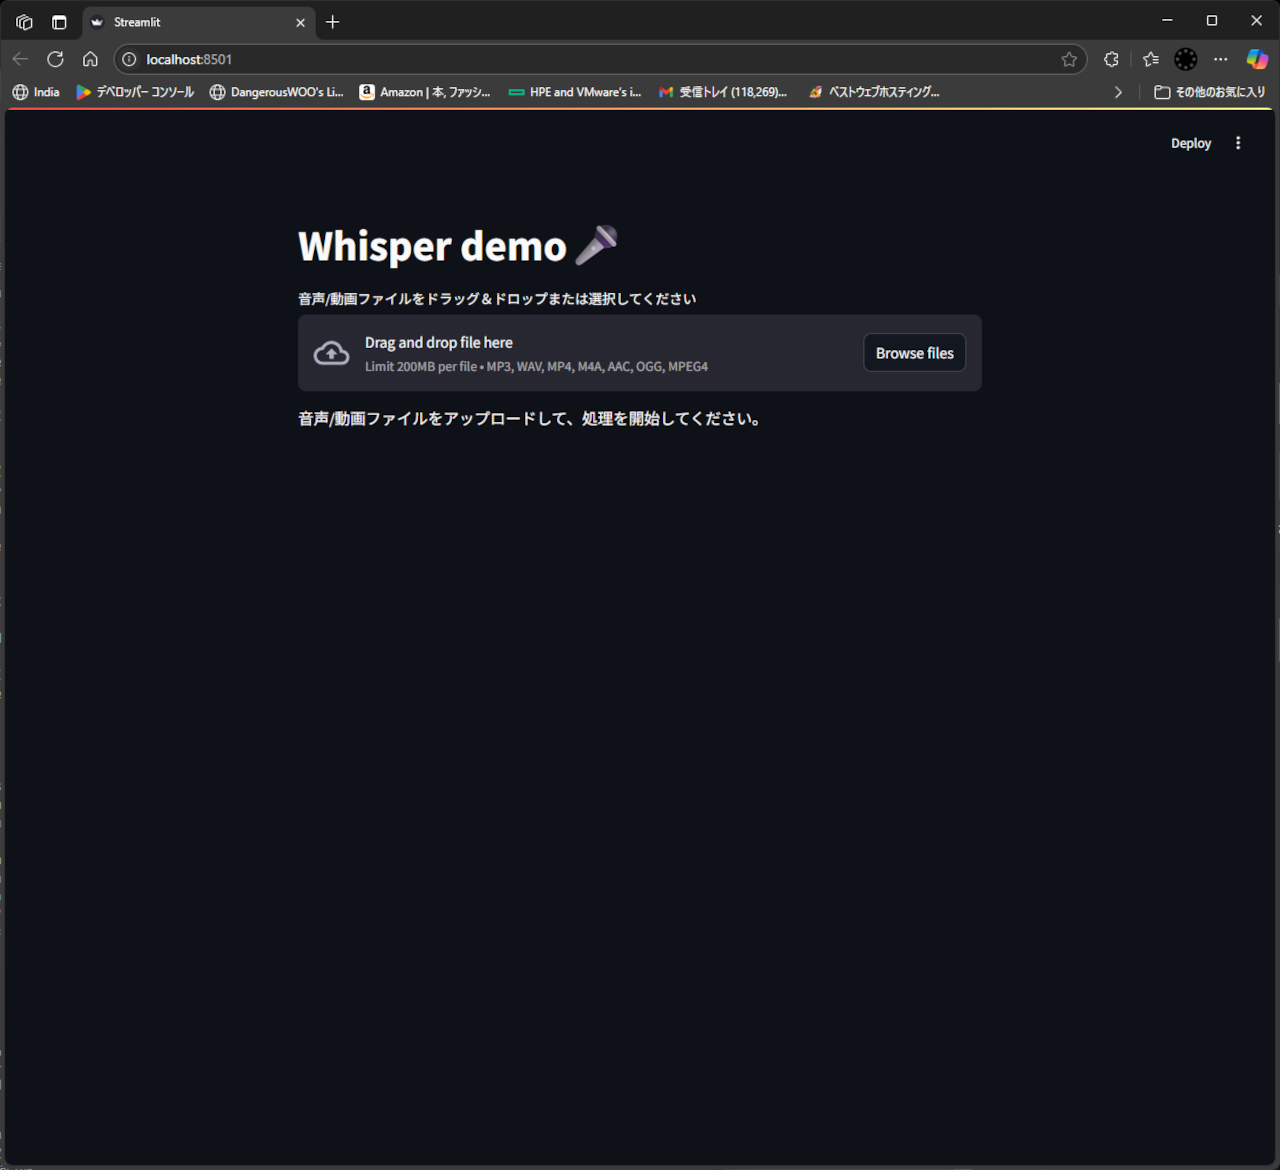The width and height of the screenshot is (1280, 1170).
Task: Click the cloud upload icon in dropzone
Action: [332, 353]
